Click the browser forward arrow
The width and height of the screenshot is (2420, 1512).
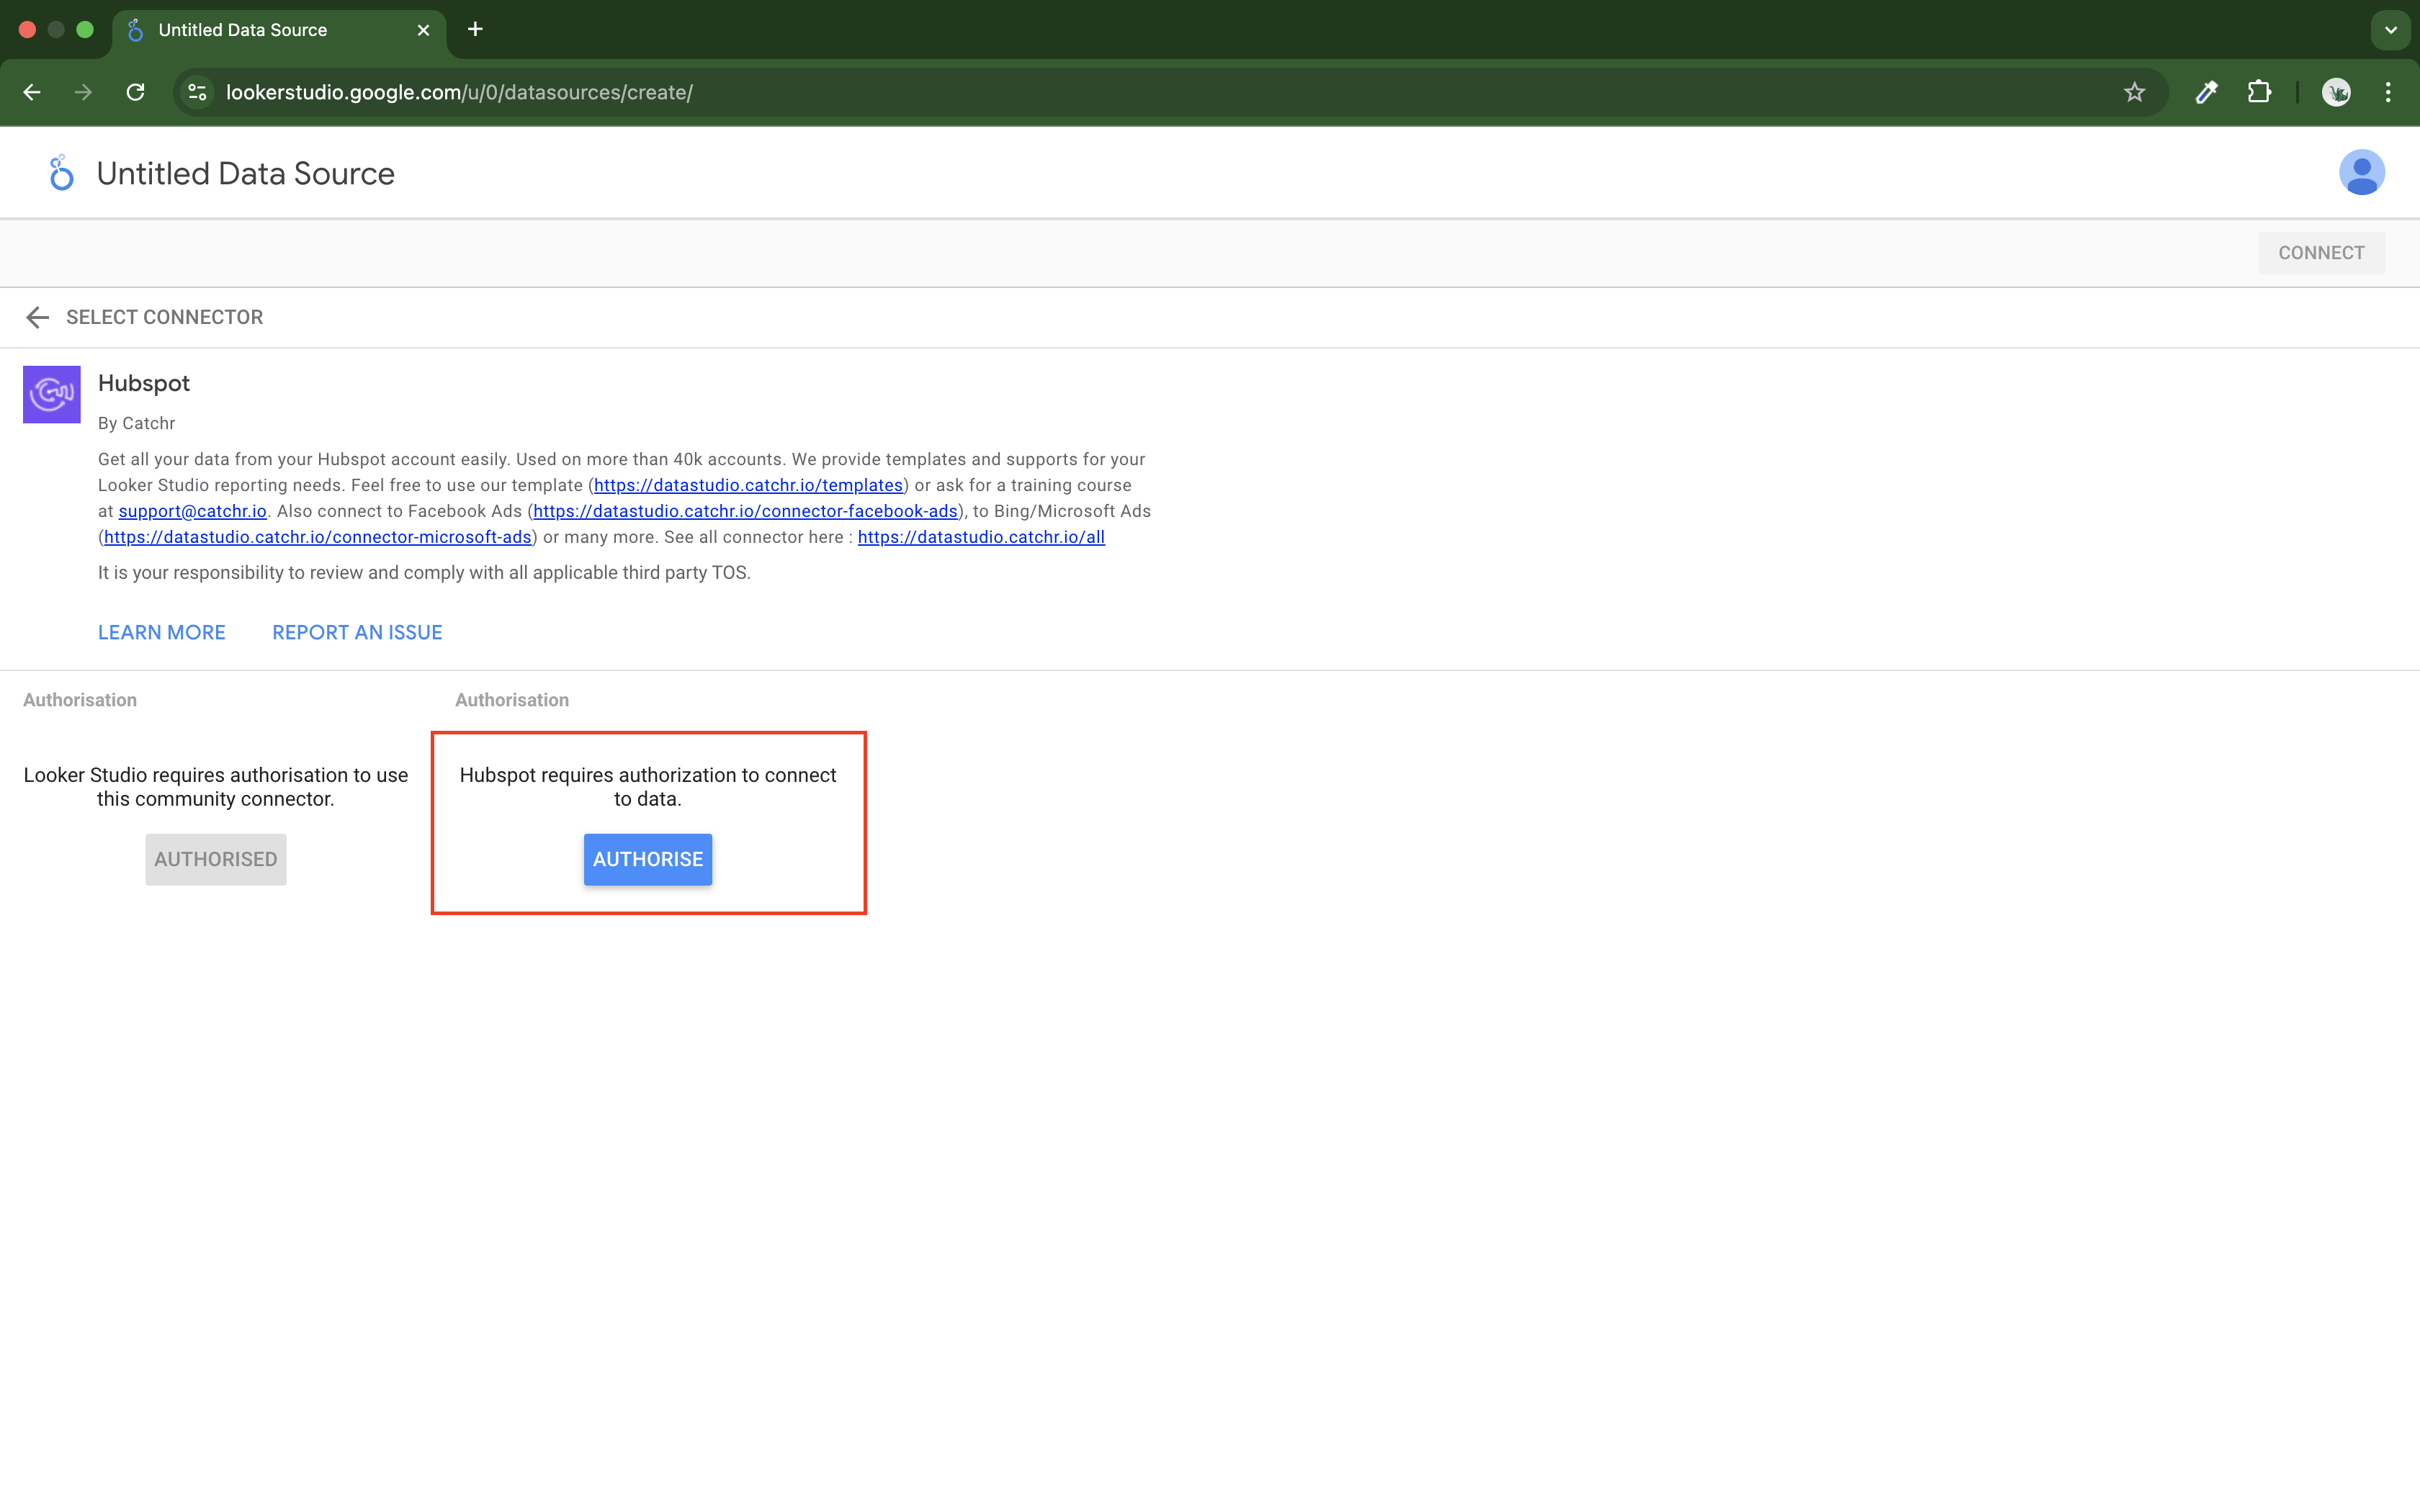pyautogui.click(x=84, y=92)
